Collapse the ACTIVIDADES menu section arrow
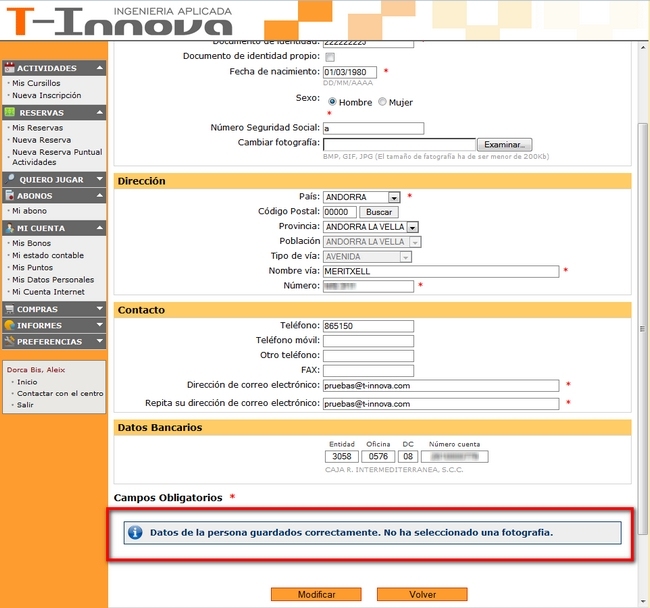 [x=100, y=68]
